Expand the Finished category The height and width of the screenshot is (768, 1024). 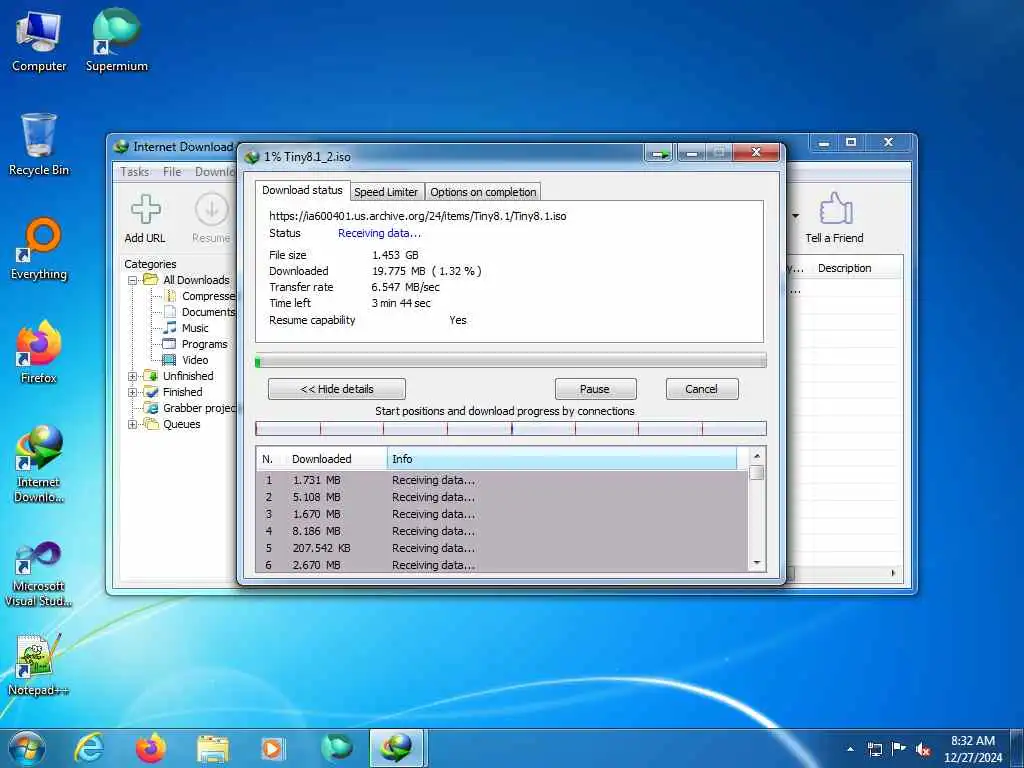tap(133, 392)
